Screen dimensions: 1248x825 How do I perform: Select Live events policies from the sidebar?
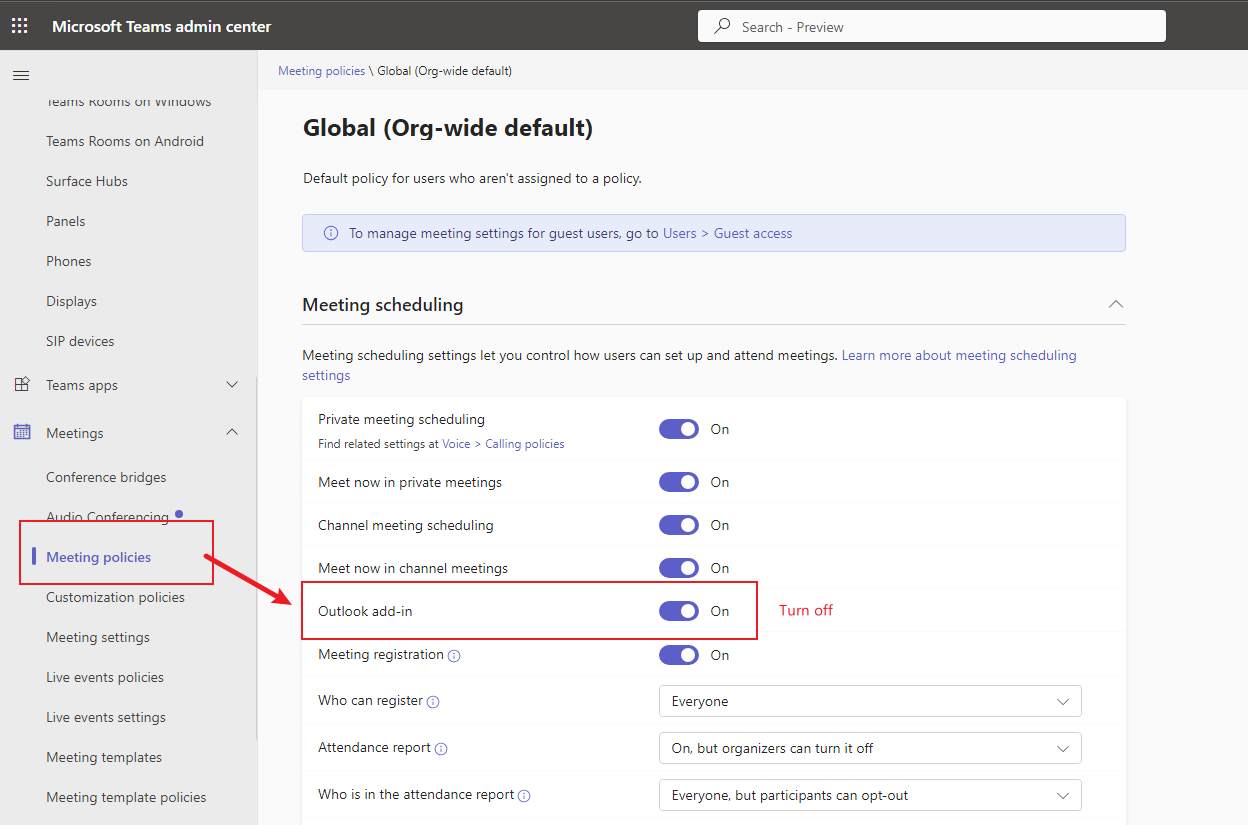point(105,677)
